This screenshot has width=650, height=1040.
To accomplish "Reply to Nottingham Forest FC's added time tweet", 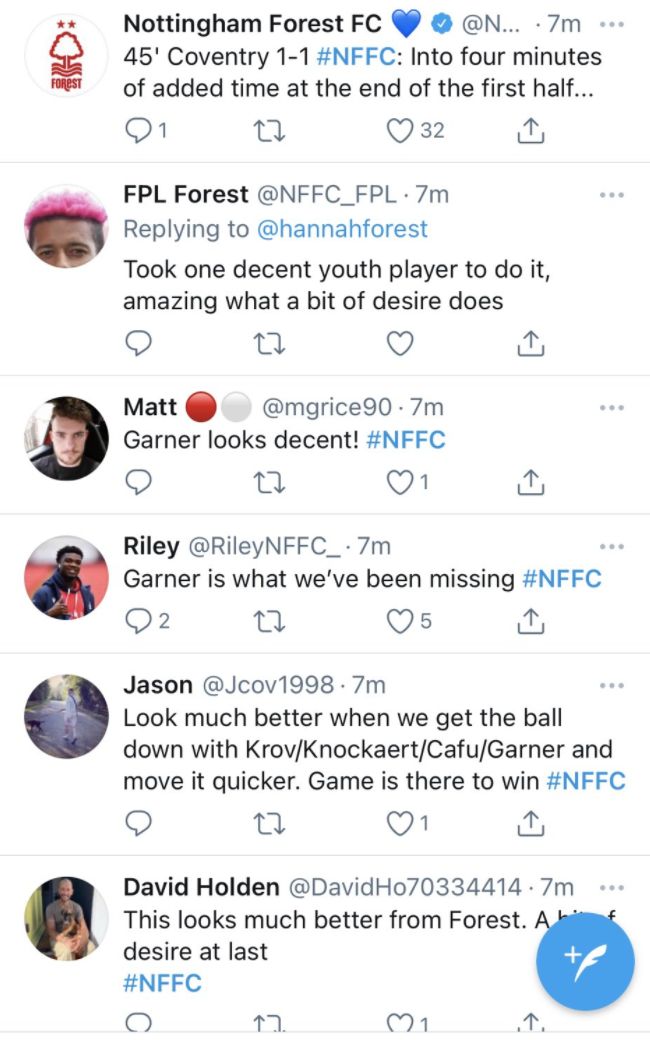I will [x=140, y=131].
